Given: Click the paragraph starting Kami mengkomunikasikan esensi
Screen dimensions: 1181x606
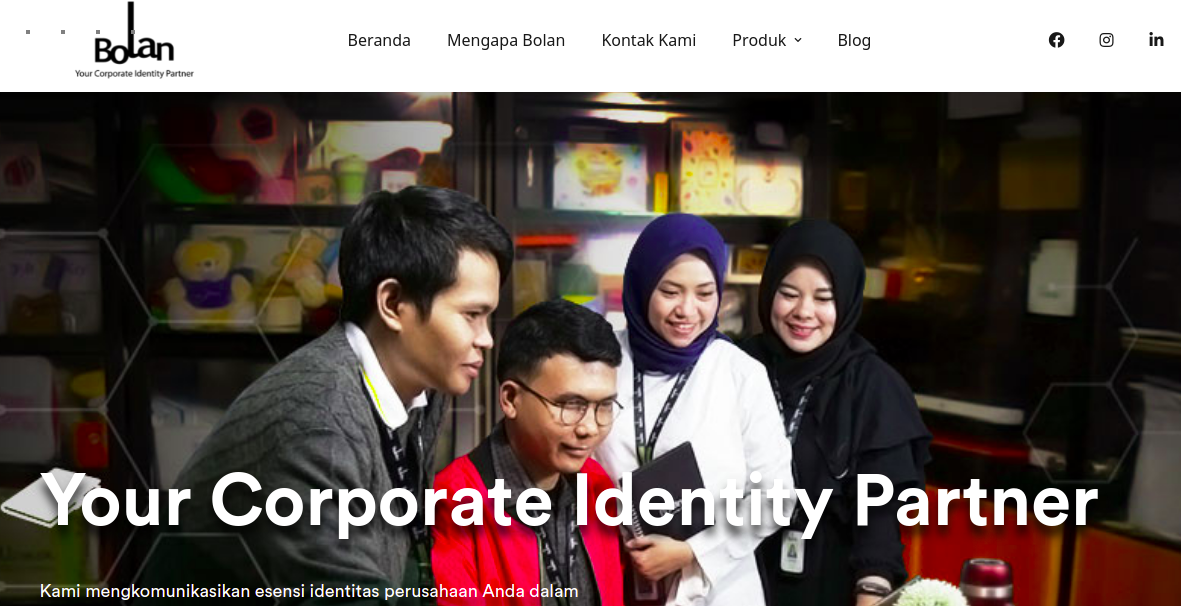Looking at the screenshot, I should coord(309,591).
